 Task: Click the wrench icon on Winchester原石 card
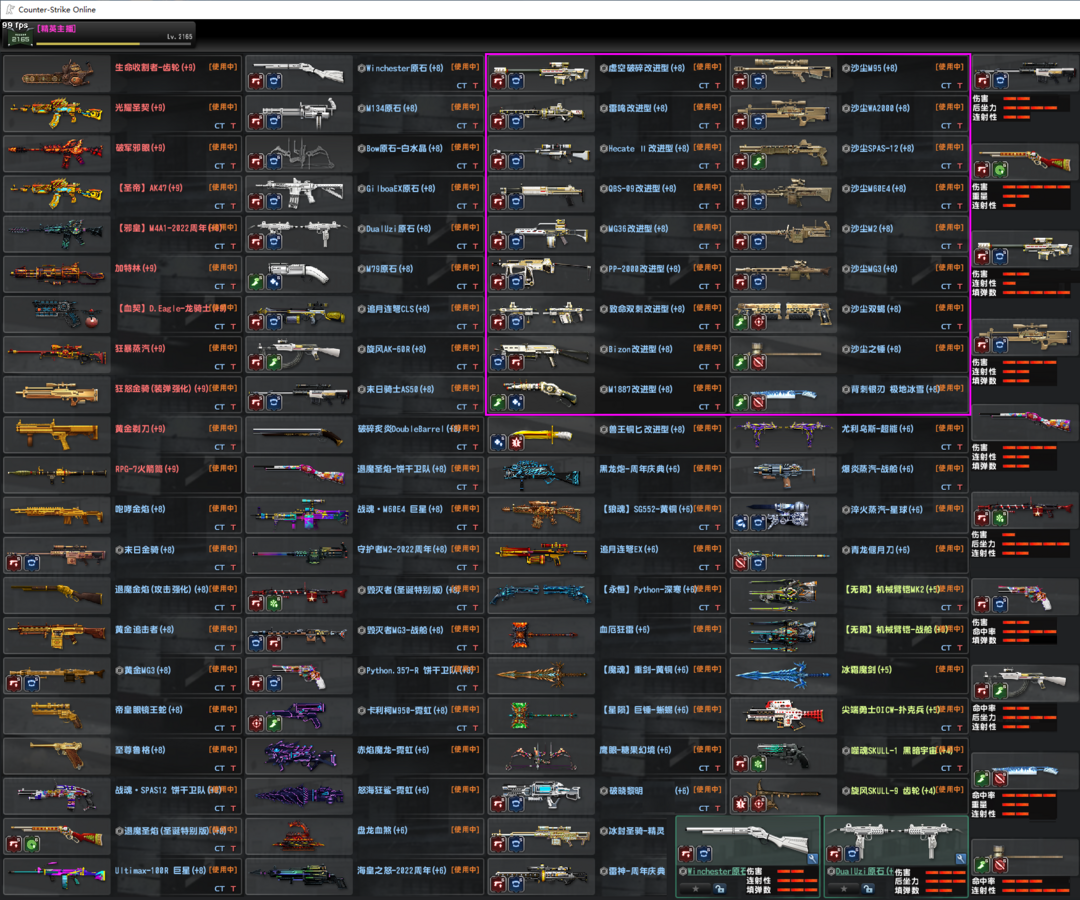(813, 858)
